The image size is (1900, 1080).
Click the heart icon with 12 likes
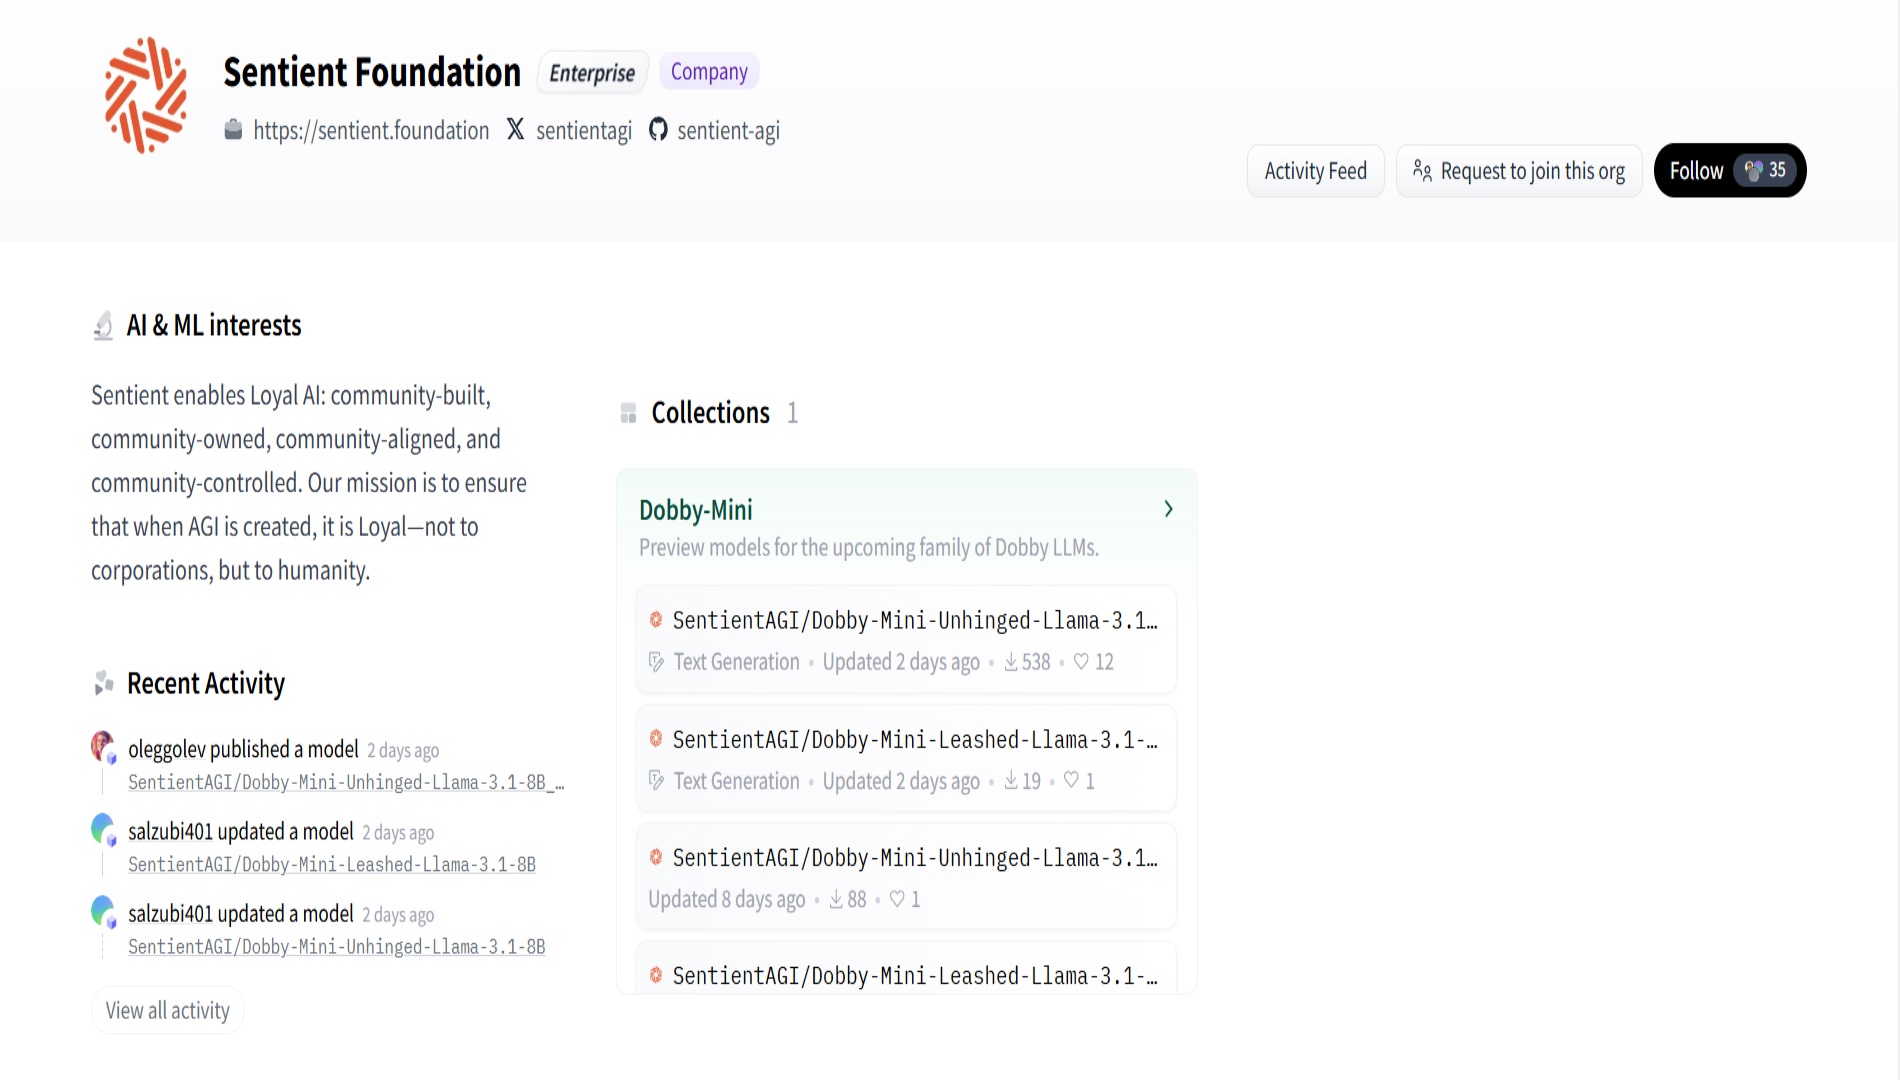pyautogui.click(x=1081, y=661)
